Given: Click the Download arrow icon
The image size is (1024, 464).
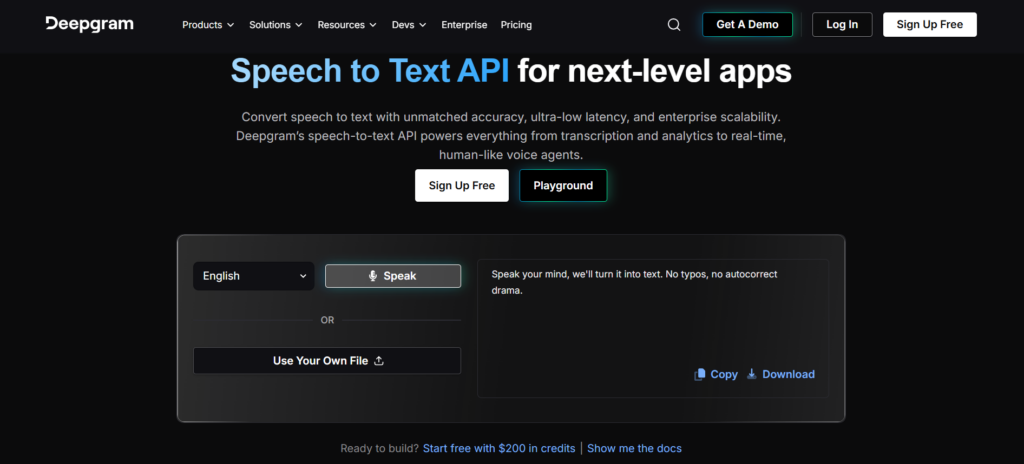Looking at the screenshot, I should tap(752, 374).
